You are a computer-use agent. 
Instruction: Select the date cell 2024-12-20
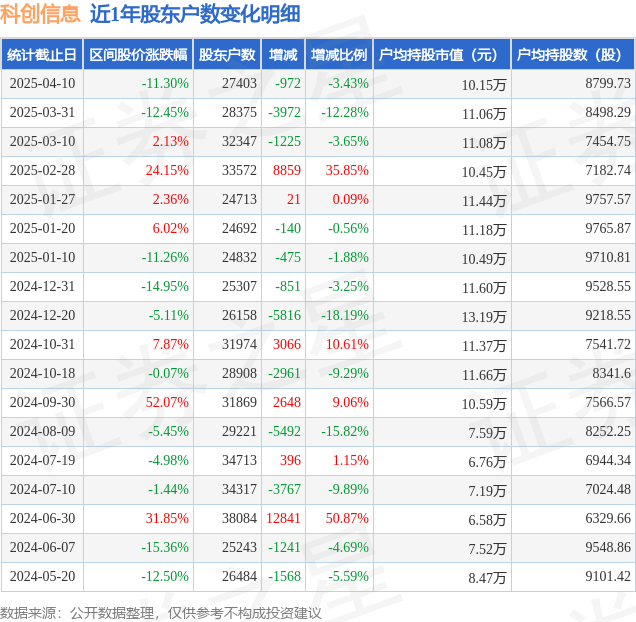tap(43, 316)
